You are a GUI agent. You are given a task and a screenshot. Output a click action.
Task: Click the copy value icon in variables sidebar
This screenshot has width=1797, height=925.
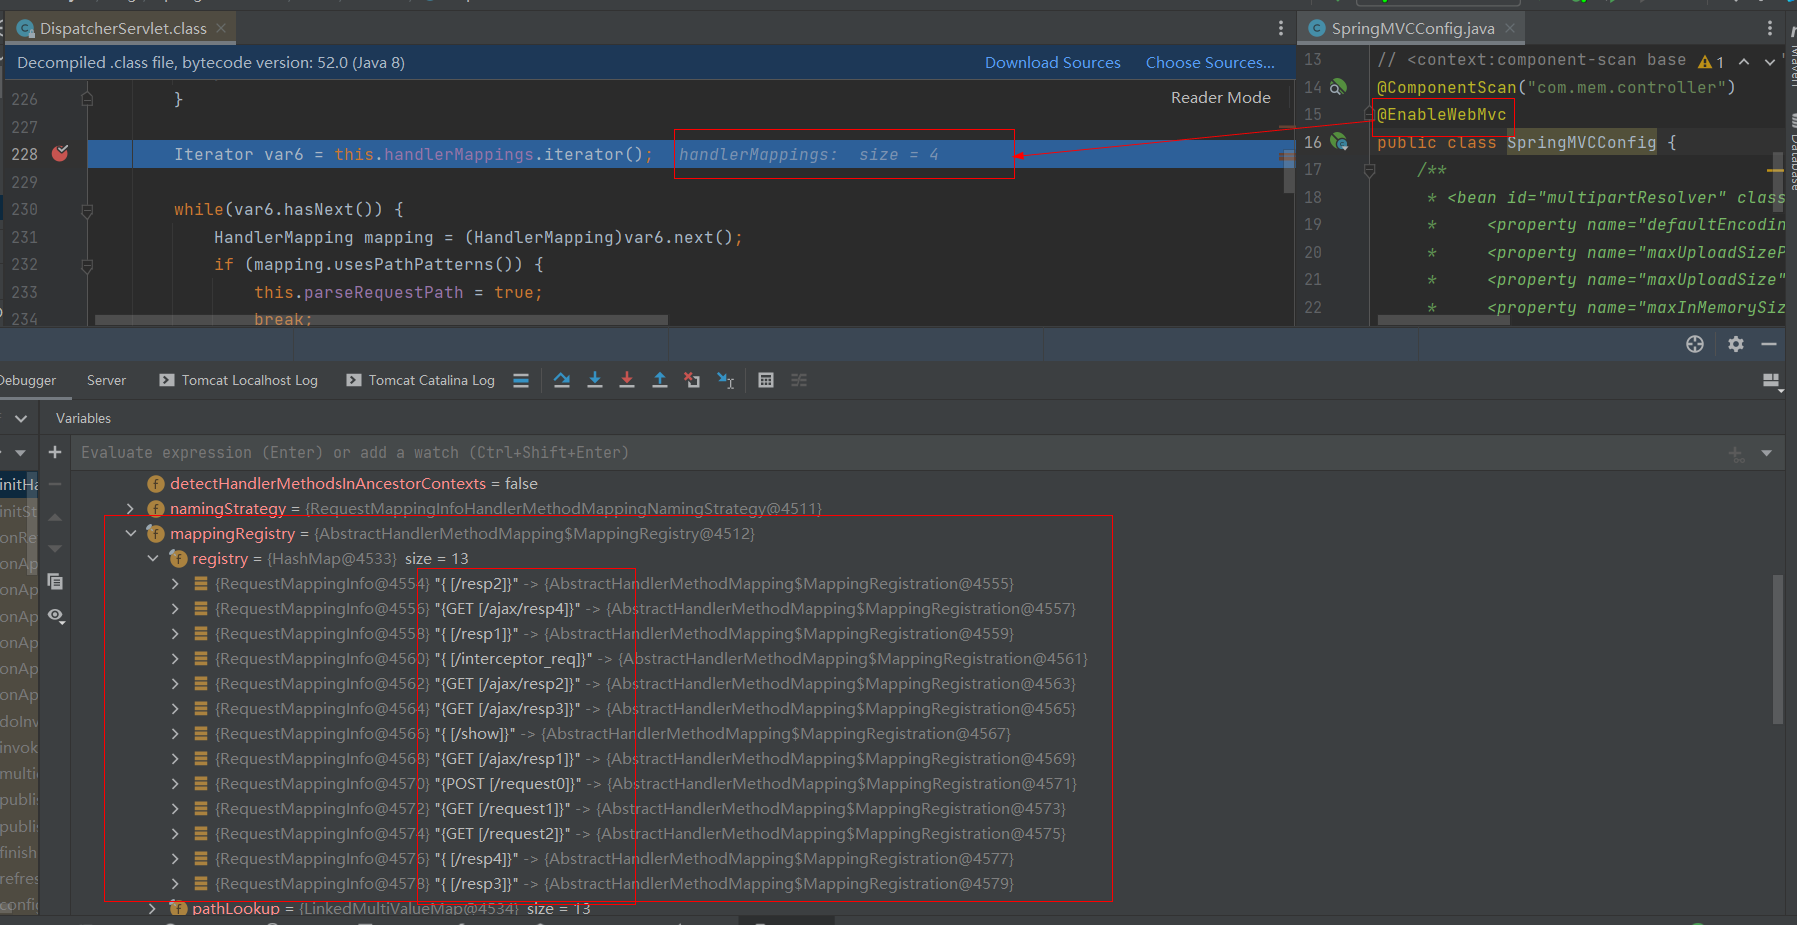pos(55,581)
